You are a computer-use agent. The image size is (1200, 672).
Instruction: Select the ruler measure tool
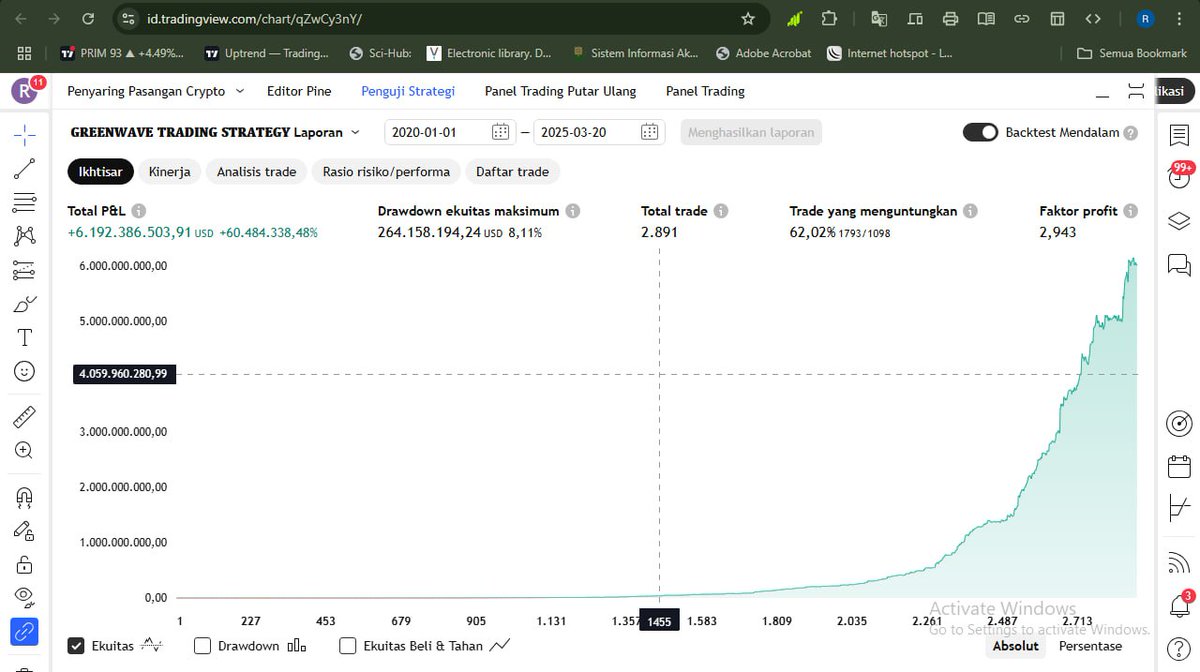click(24, 417)
